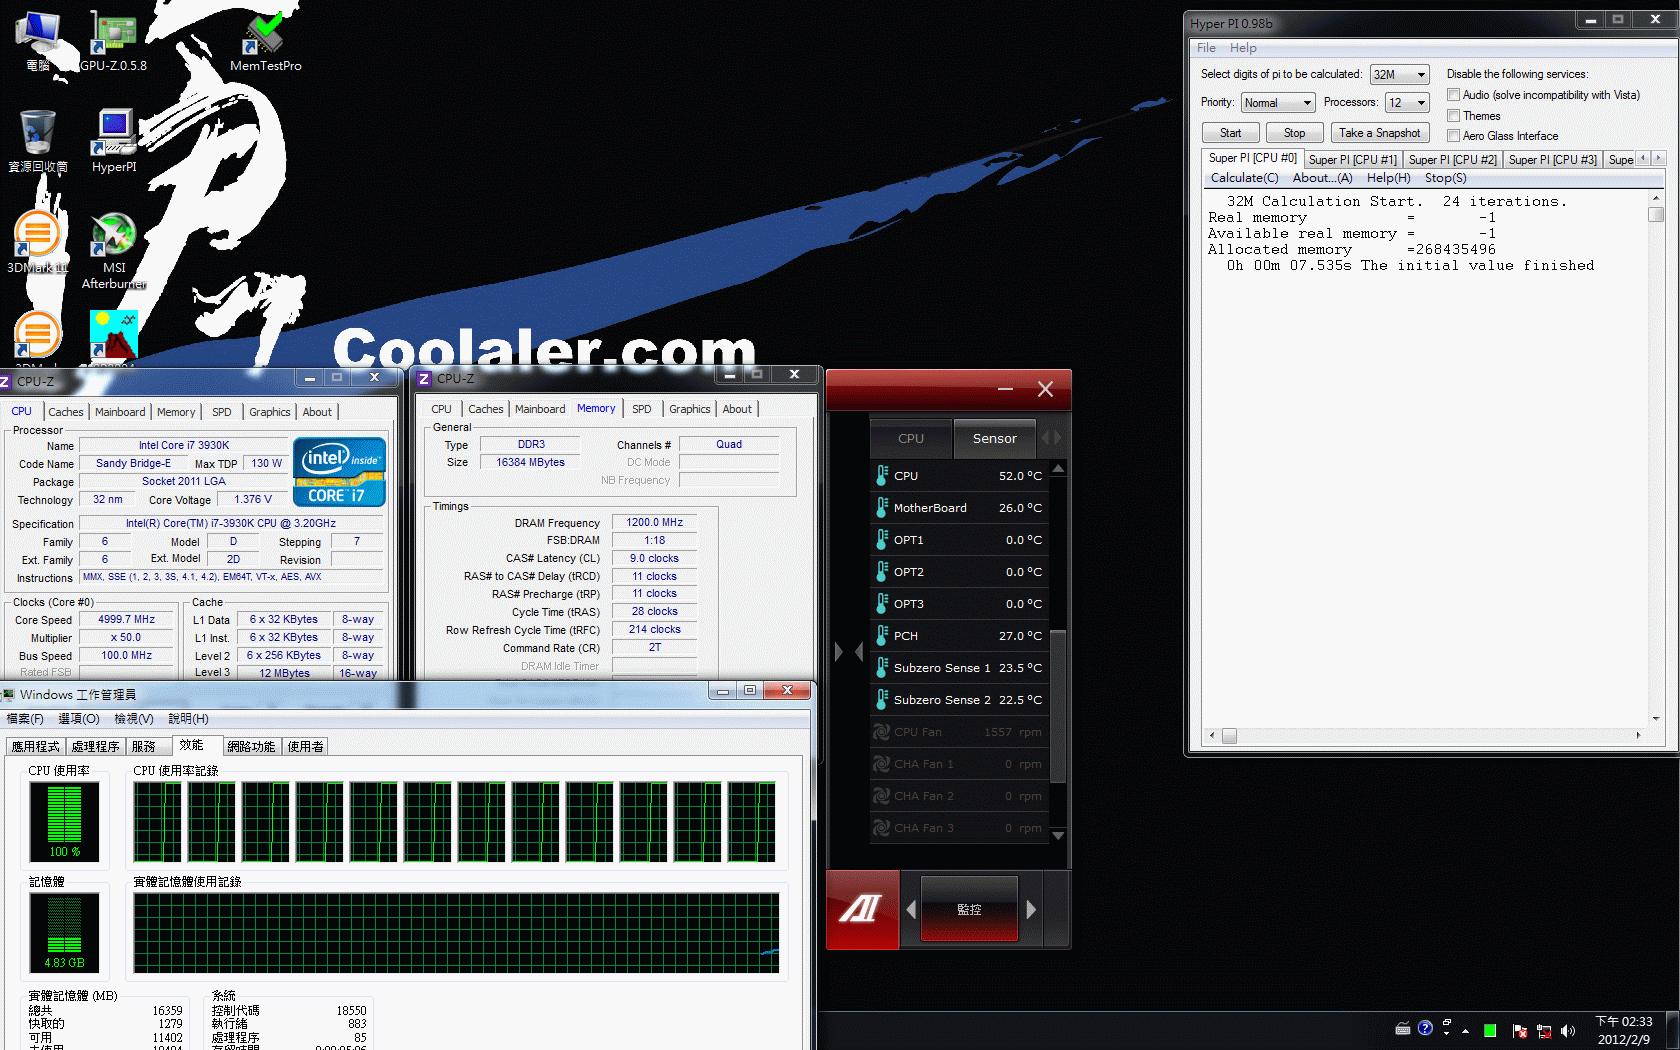This screenshot has width=1680, height=1050.
Task: Launch the MSI Afterburner desktop shortcut
Action: (x=114, y=250)
